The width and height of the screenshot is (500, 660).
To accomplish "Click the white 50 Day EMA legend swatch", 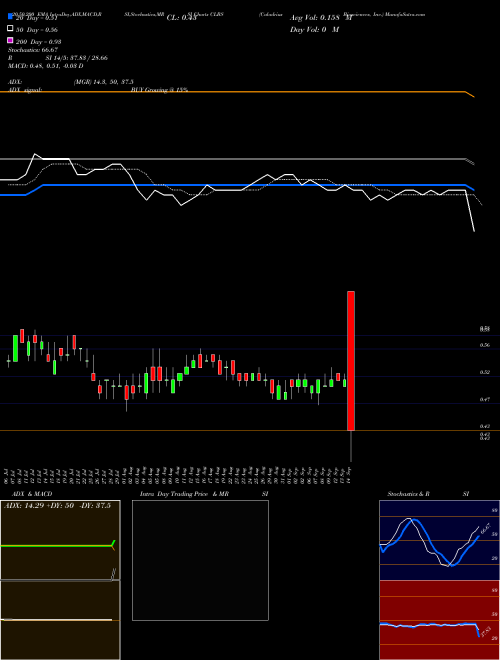I will (x=10, y=29).
